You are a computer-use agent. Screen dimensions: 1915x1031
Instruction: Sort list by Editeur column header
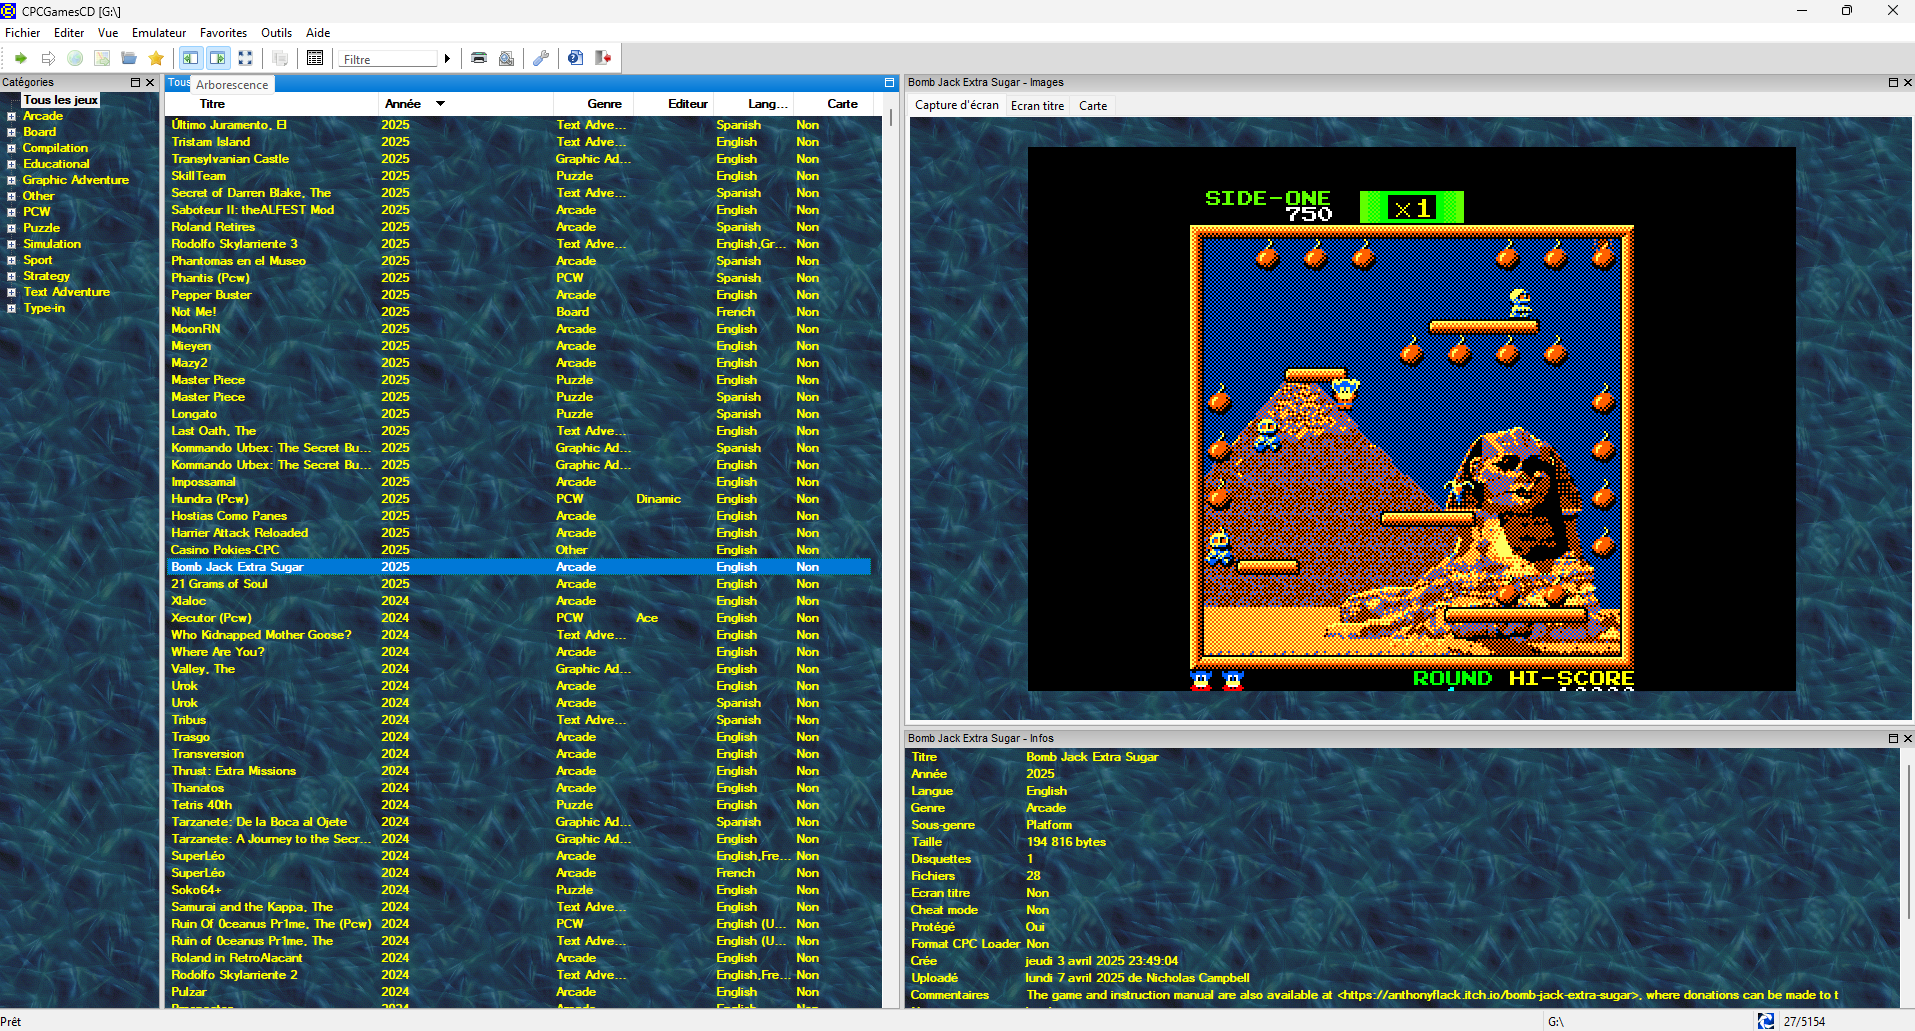[672, 104]
